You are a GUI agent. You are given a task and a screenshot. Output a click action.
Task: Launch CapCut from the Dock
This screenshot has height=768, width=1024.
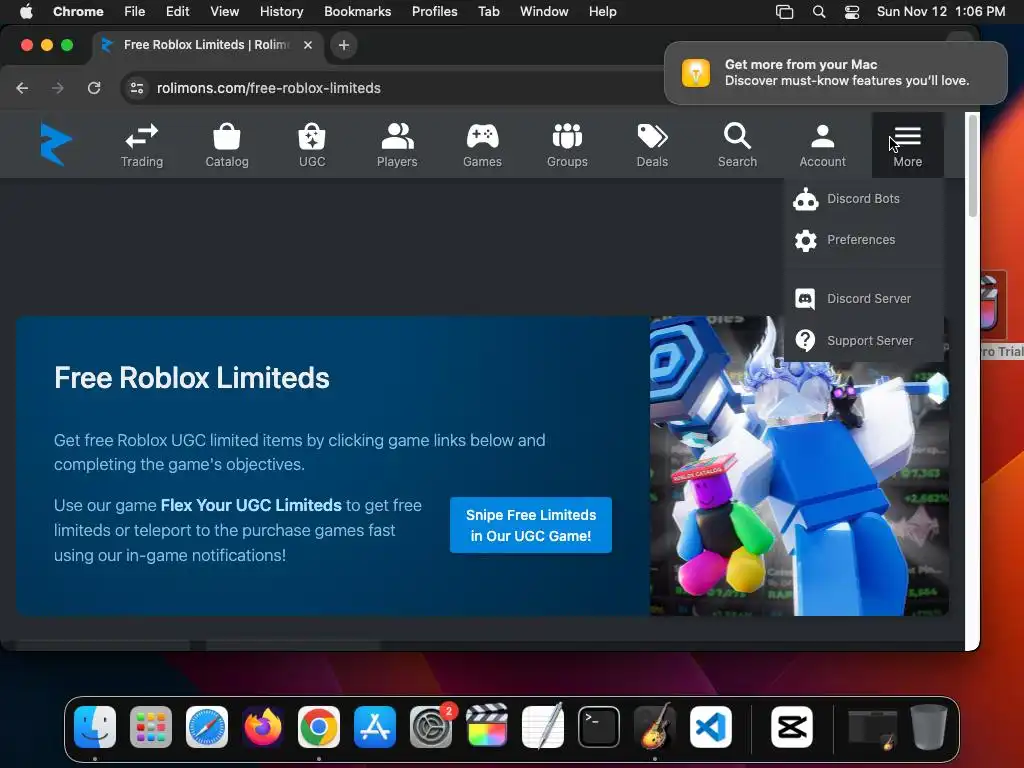pyautogui.click(x=792, y=727)
